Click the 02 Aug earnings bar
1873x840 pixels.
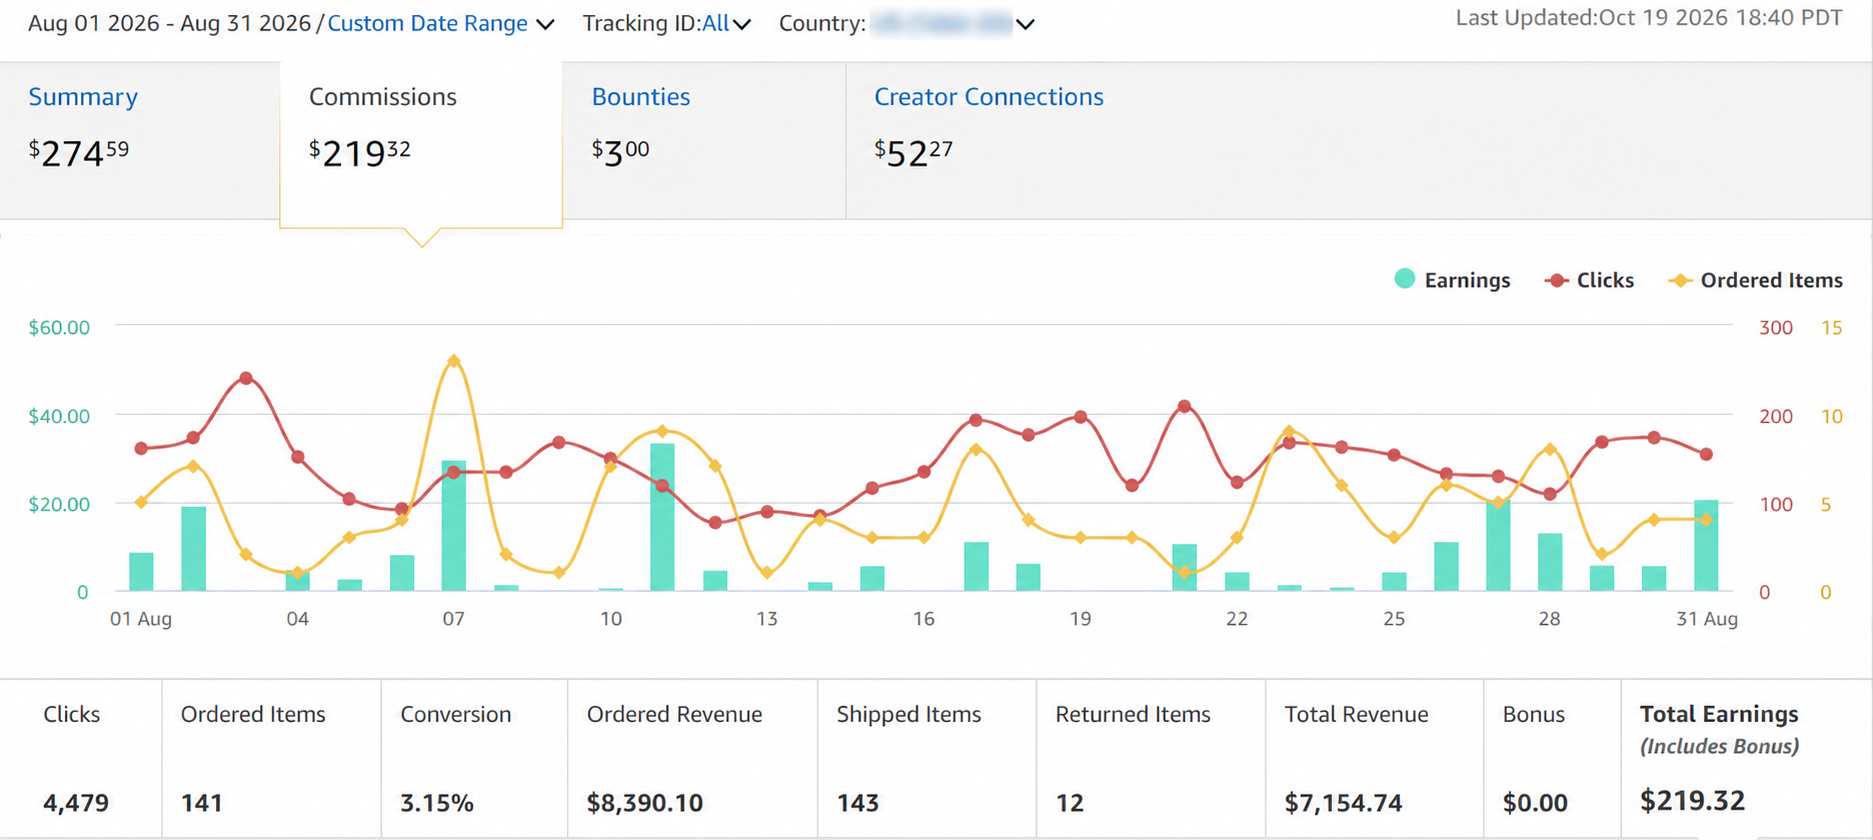[194, 549]
